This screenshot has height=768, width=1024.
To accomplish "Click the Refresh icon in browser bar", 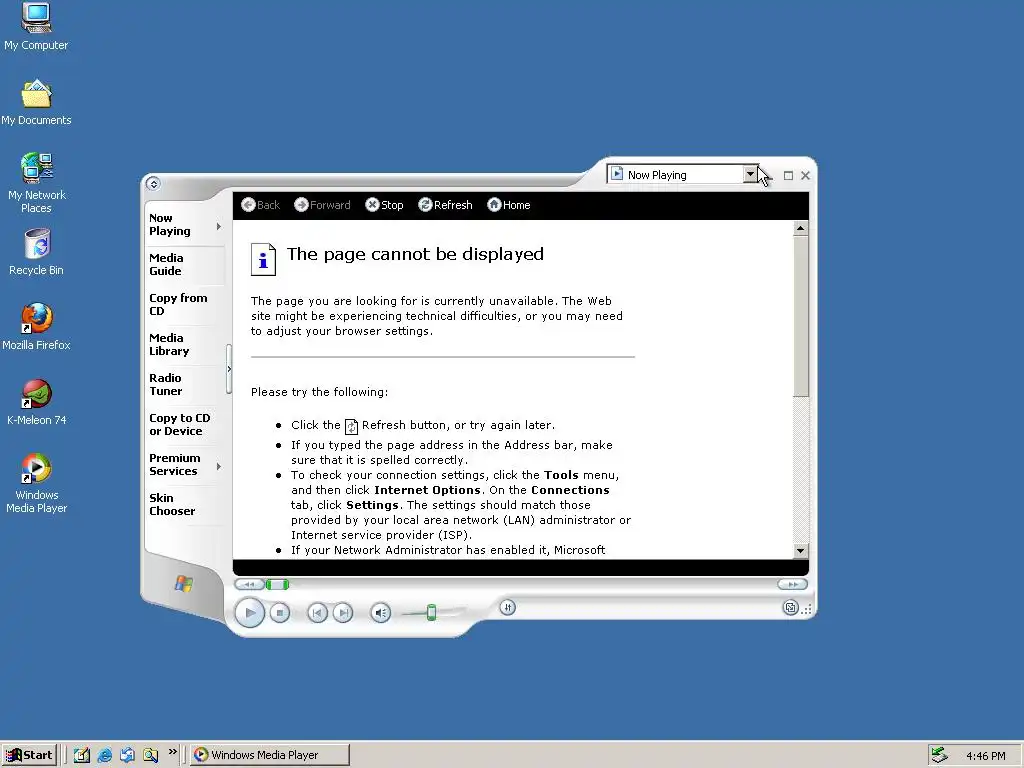I will (425, 205).
